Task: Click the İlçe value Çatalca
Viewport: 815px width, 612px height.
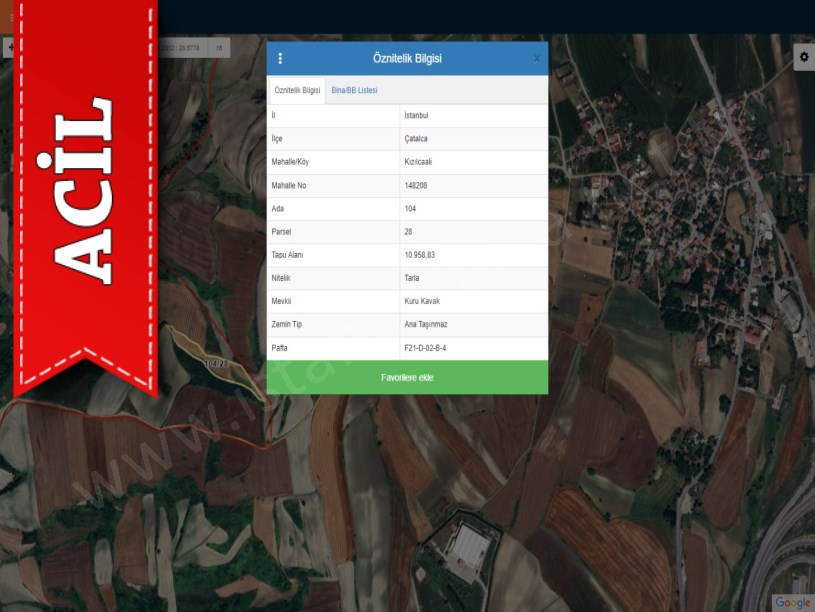Action: pyautogui.click(x=416, y=139)
